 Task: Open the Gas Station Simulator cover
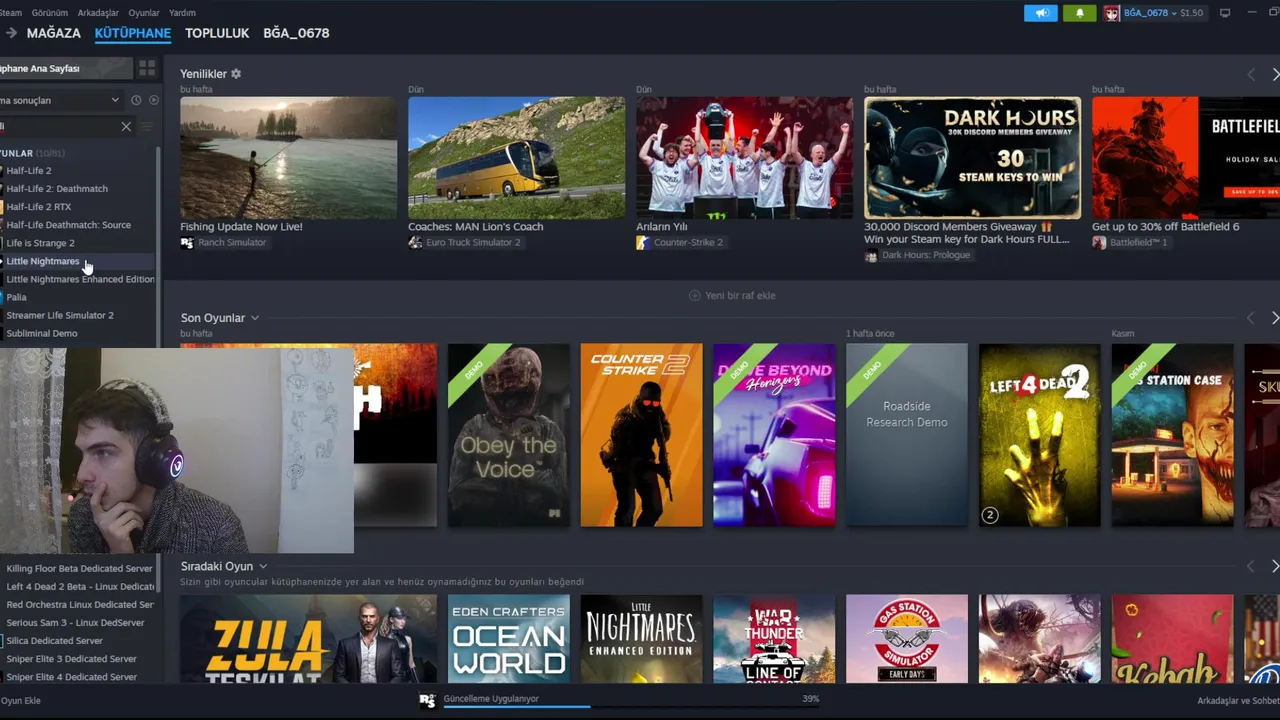tap(906, 639)
